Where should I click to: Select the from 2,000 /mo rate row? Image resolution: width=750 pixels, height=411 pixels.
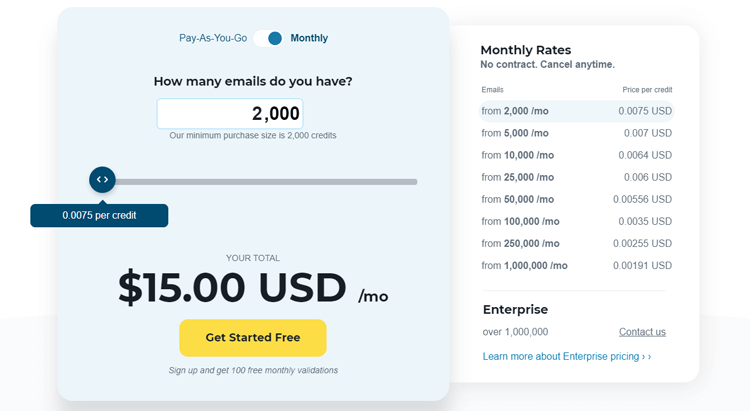pos(576,111)
